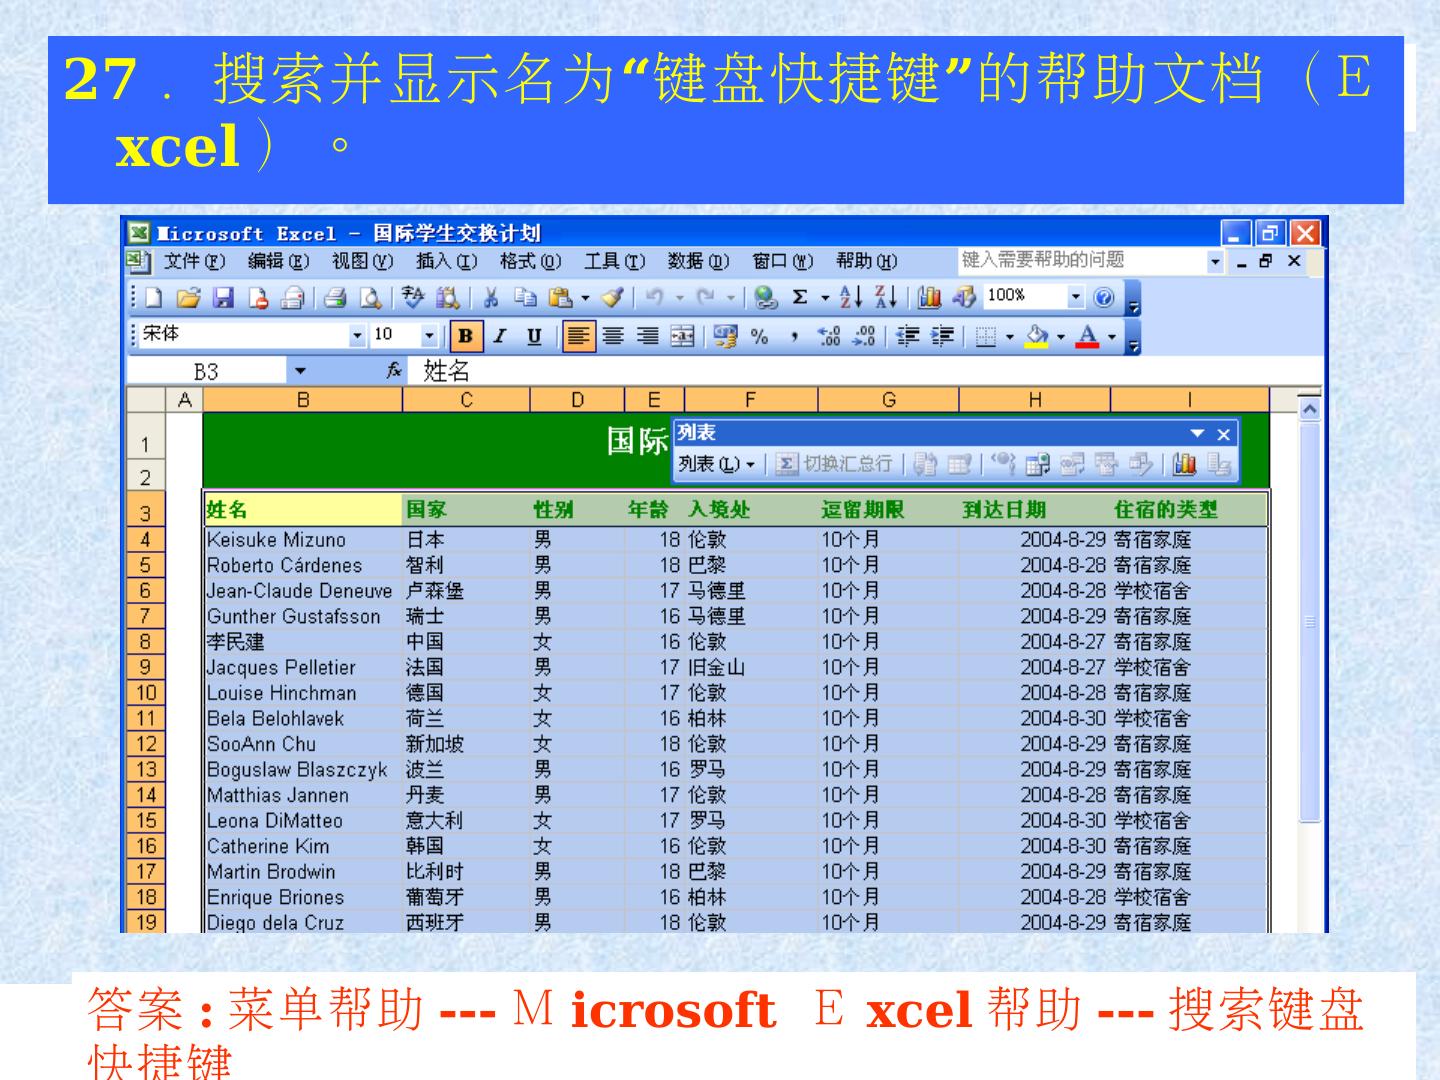The width and height of the screenshot is (1440, 1080).
Task: Click the Insert Hyperlink globe icon
Action: tap(766, 297)
